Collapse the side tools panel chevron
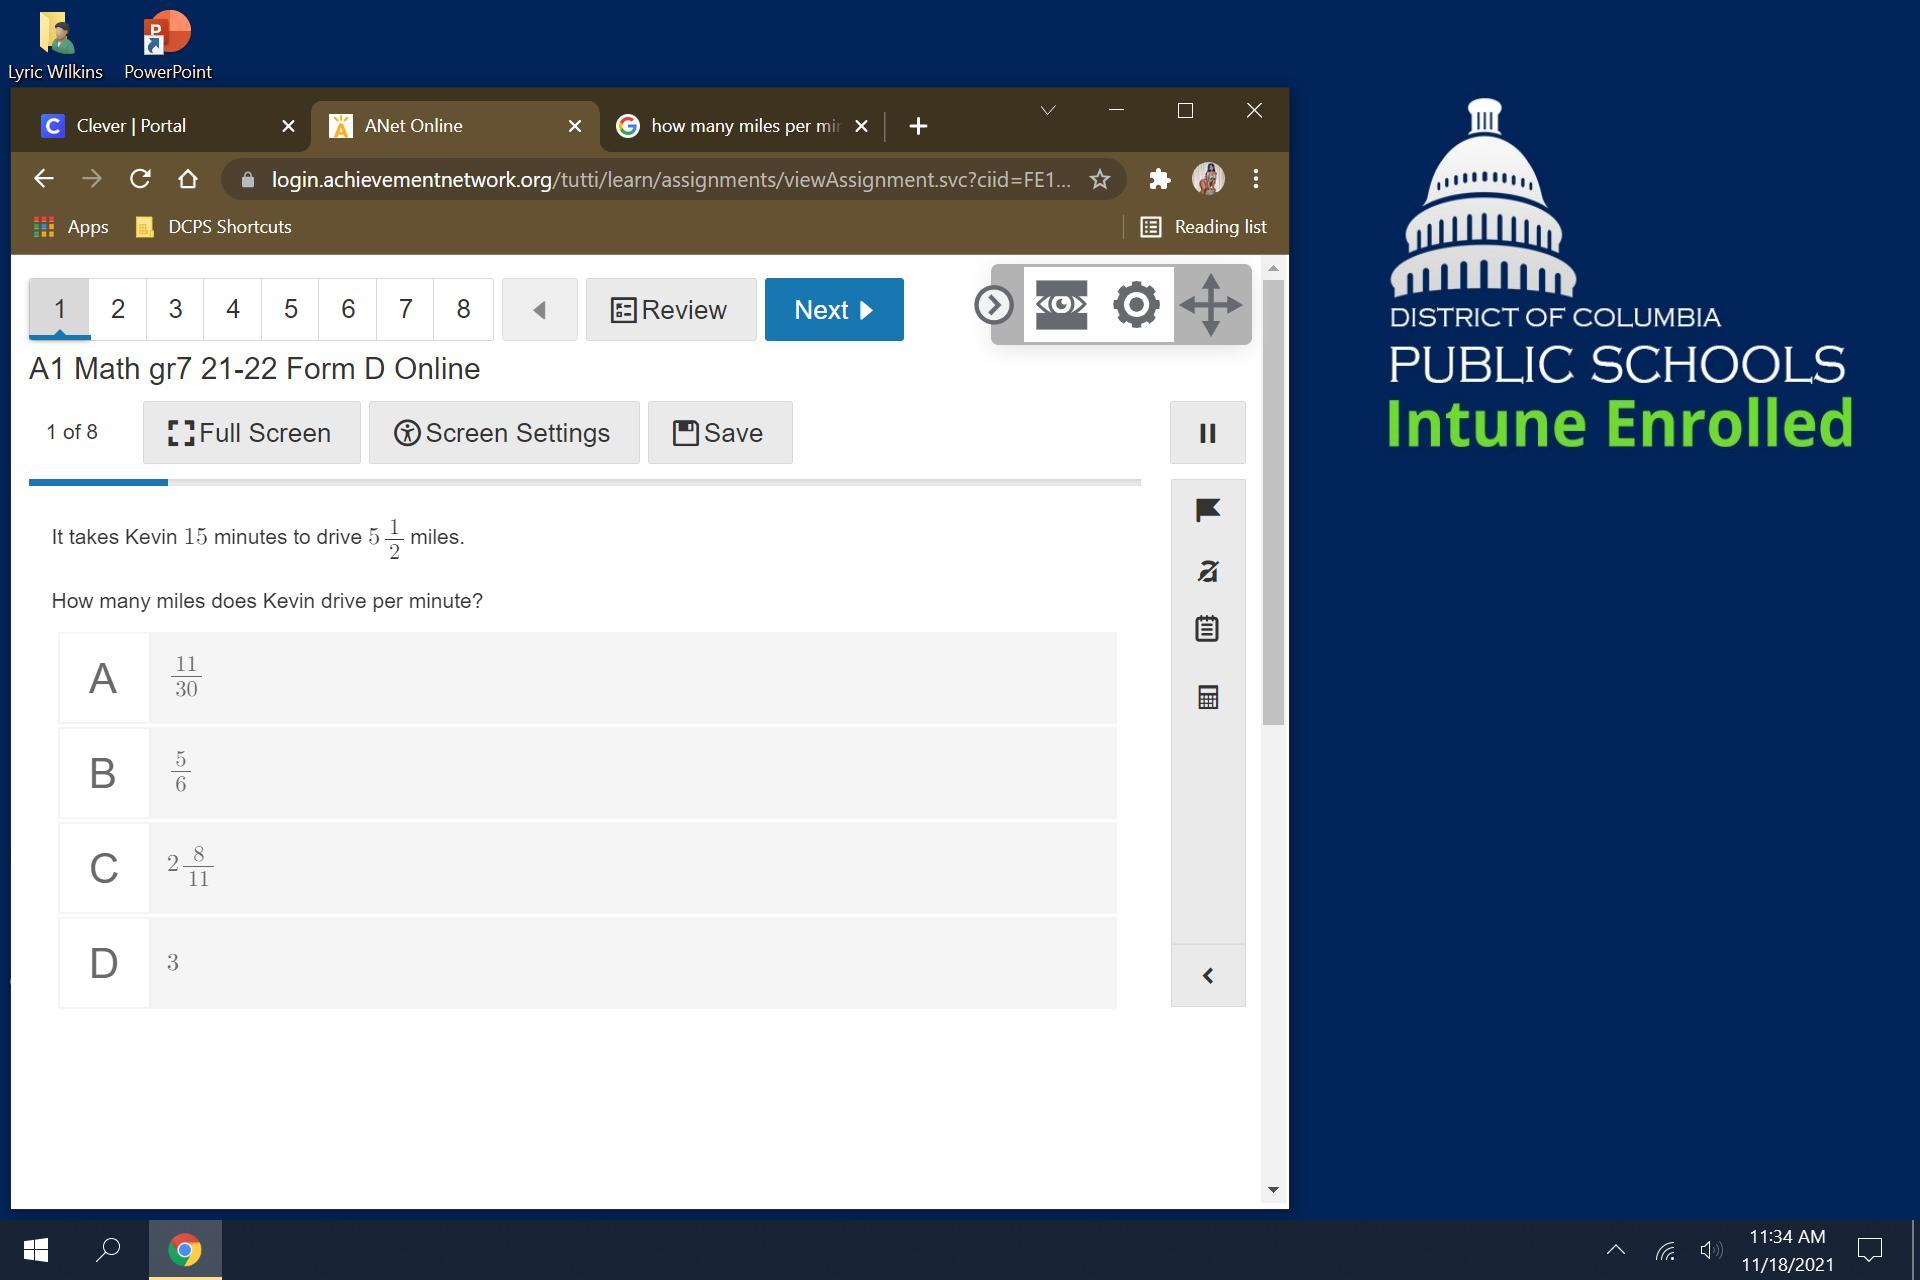The image size is (1920, 1280). [1207, 976]
